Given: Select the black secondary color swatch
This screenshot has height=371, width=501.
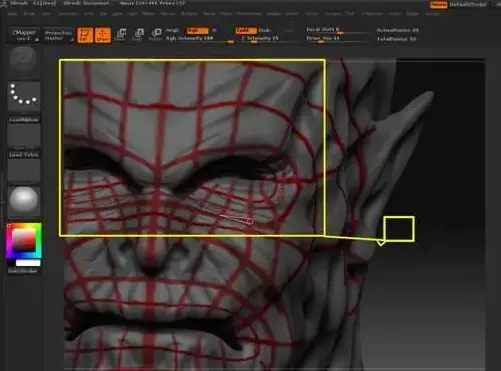Looking at the screenshot, I should (x=11, y=263).
